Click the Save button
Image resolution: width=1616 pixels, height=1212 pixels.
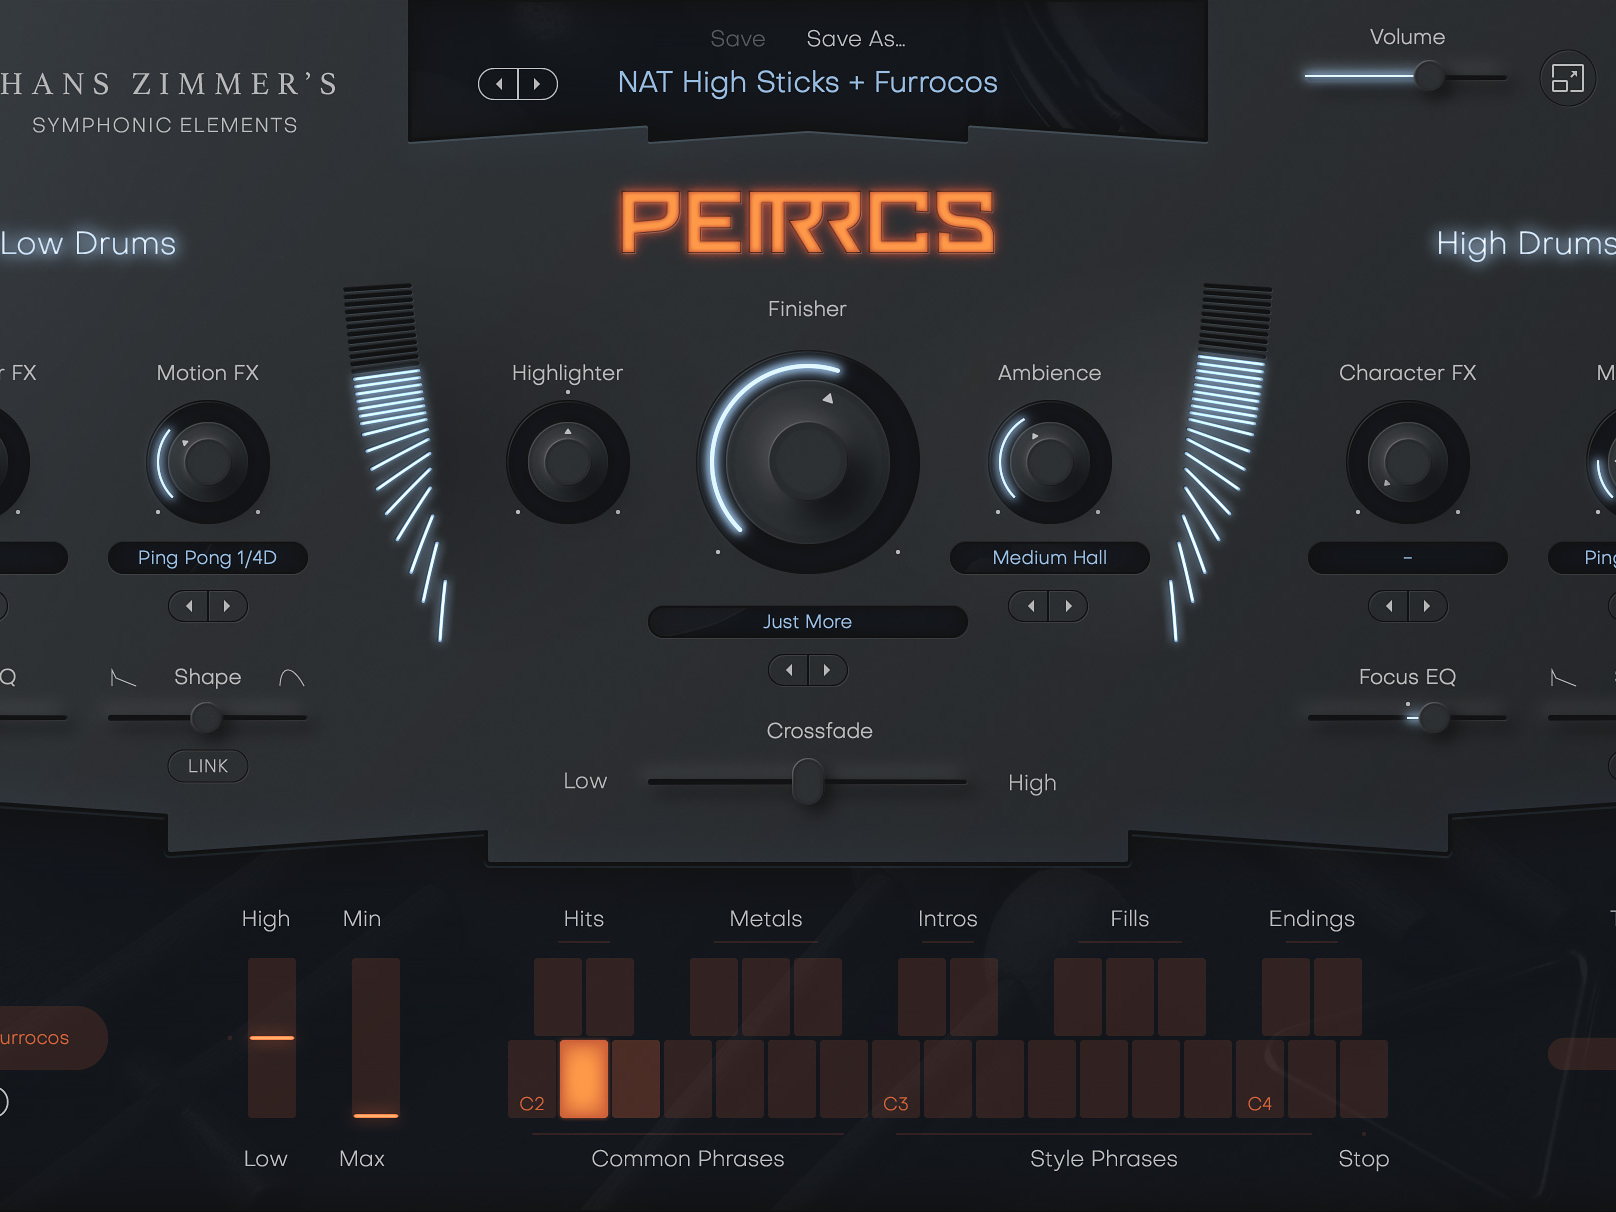737,39
